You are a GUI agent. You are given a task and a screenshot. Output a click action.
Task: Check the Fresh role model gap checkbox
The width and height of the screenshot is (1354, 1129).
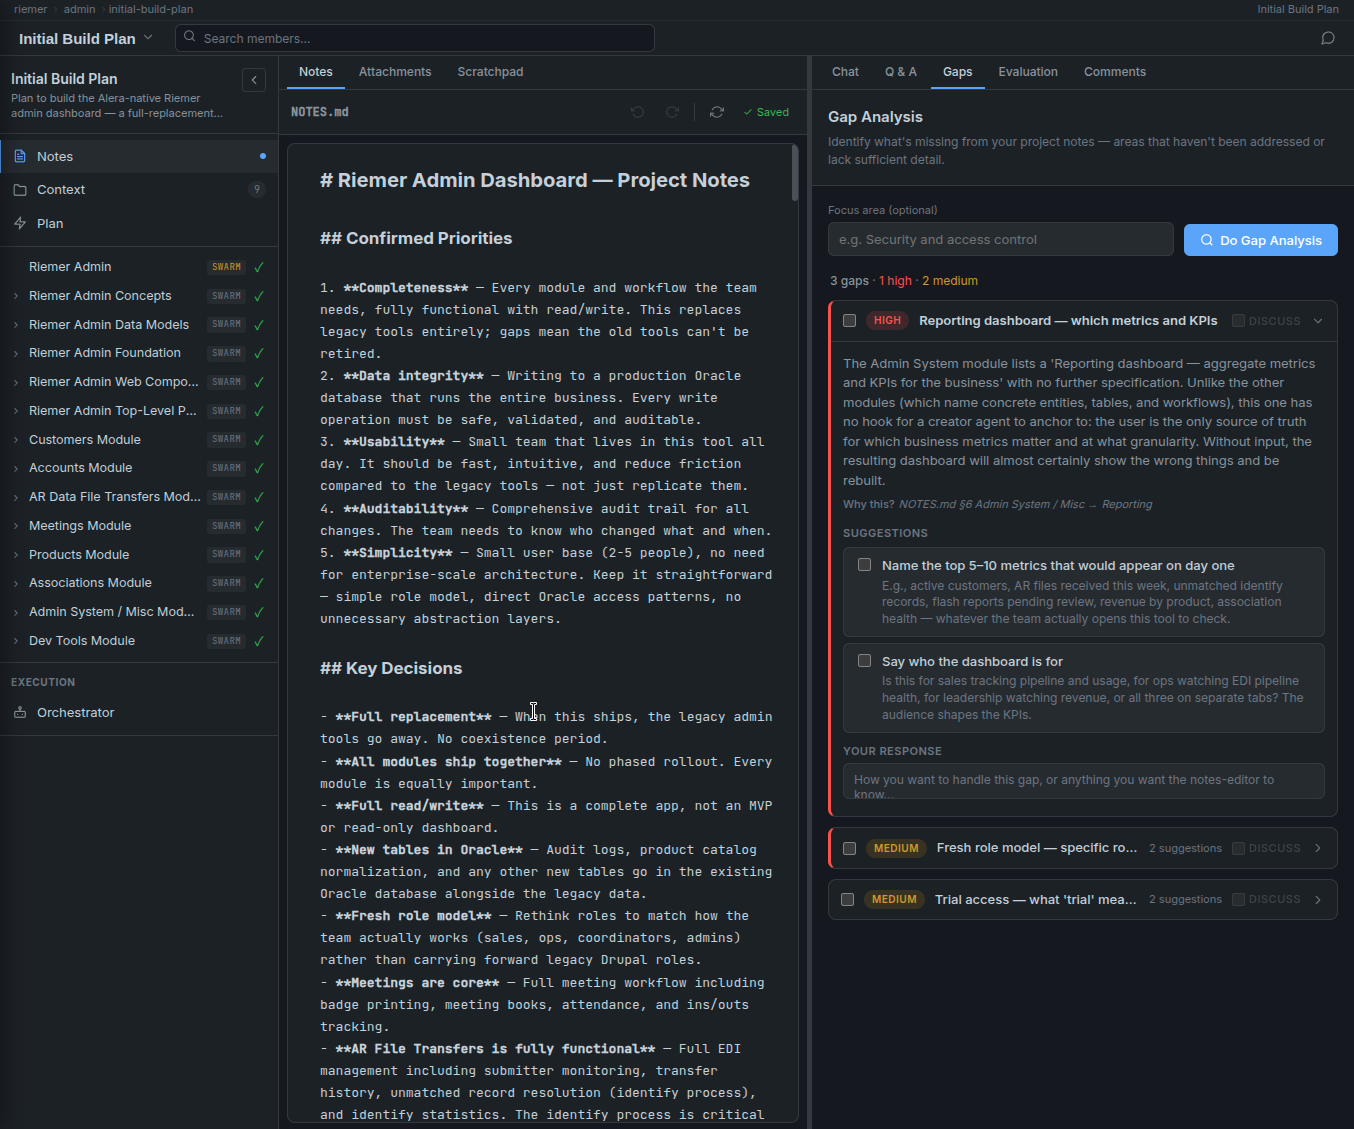pos(849,848)
